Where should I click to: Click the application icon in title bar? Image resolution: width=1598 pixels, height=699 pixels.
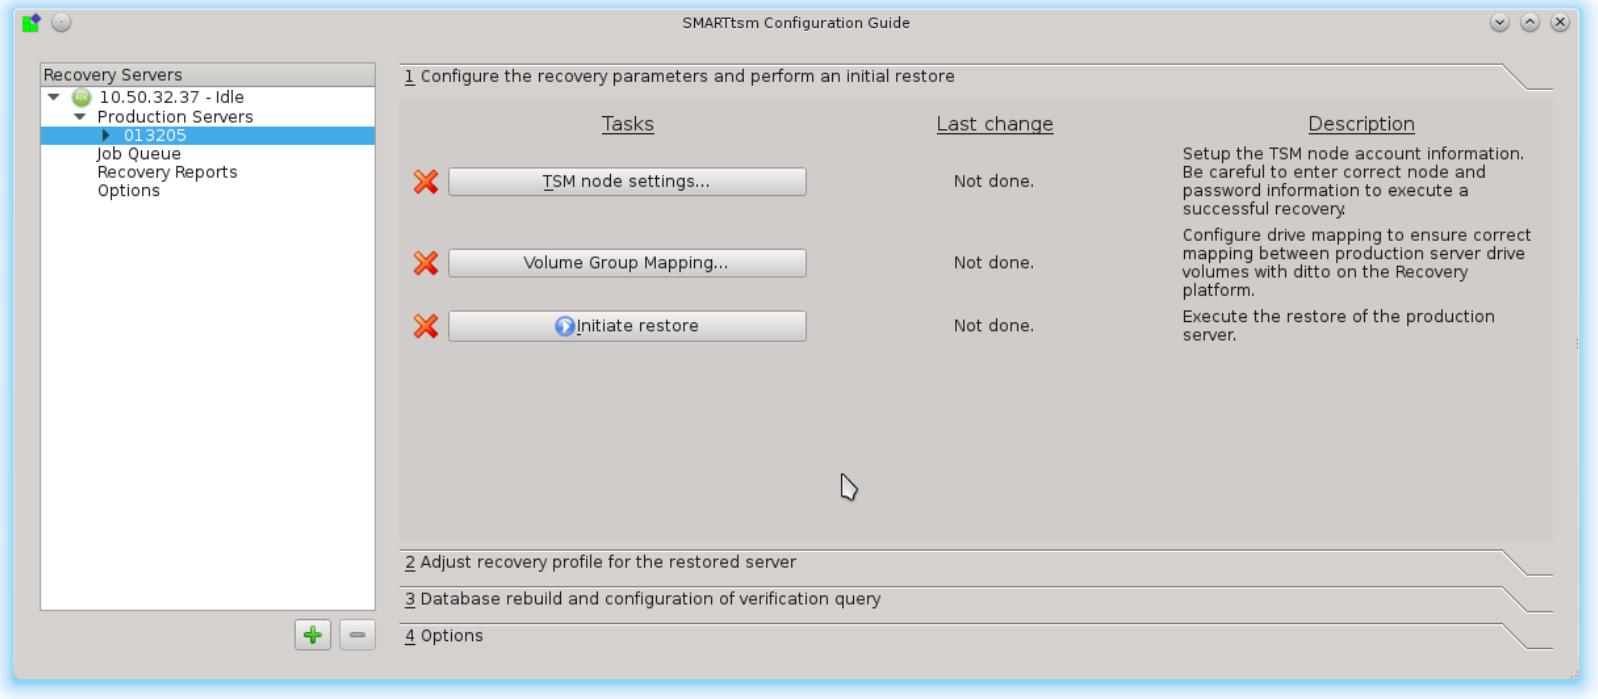(x=31, y=22)
